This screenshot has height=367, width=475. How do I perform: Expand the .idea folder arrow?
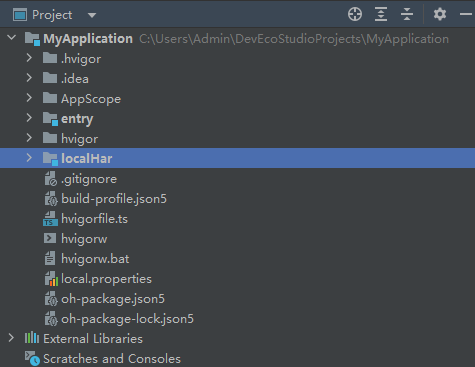click(x=29, y=78)
